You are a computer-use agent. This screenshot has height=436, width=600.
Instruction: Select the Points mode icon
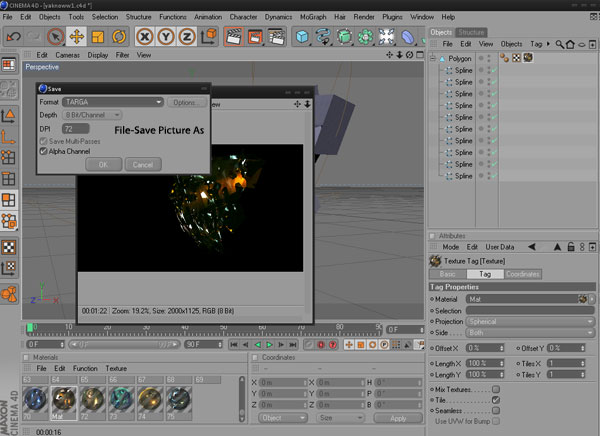[8, 157]
